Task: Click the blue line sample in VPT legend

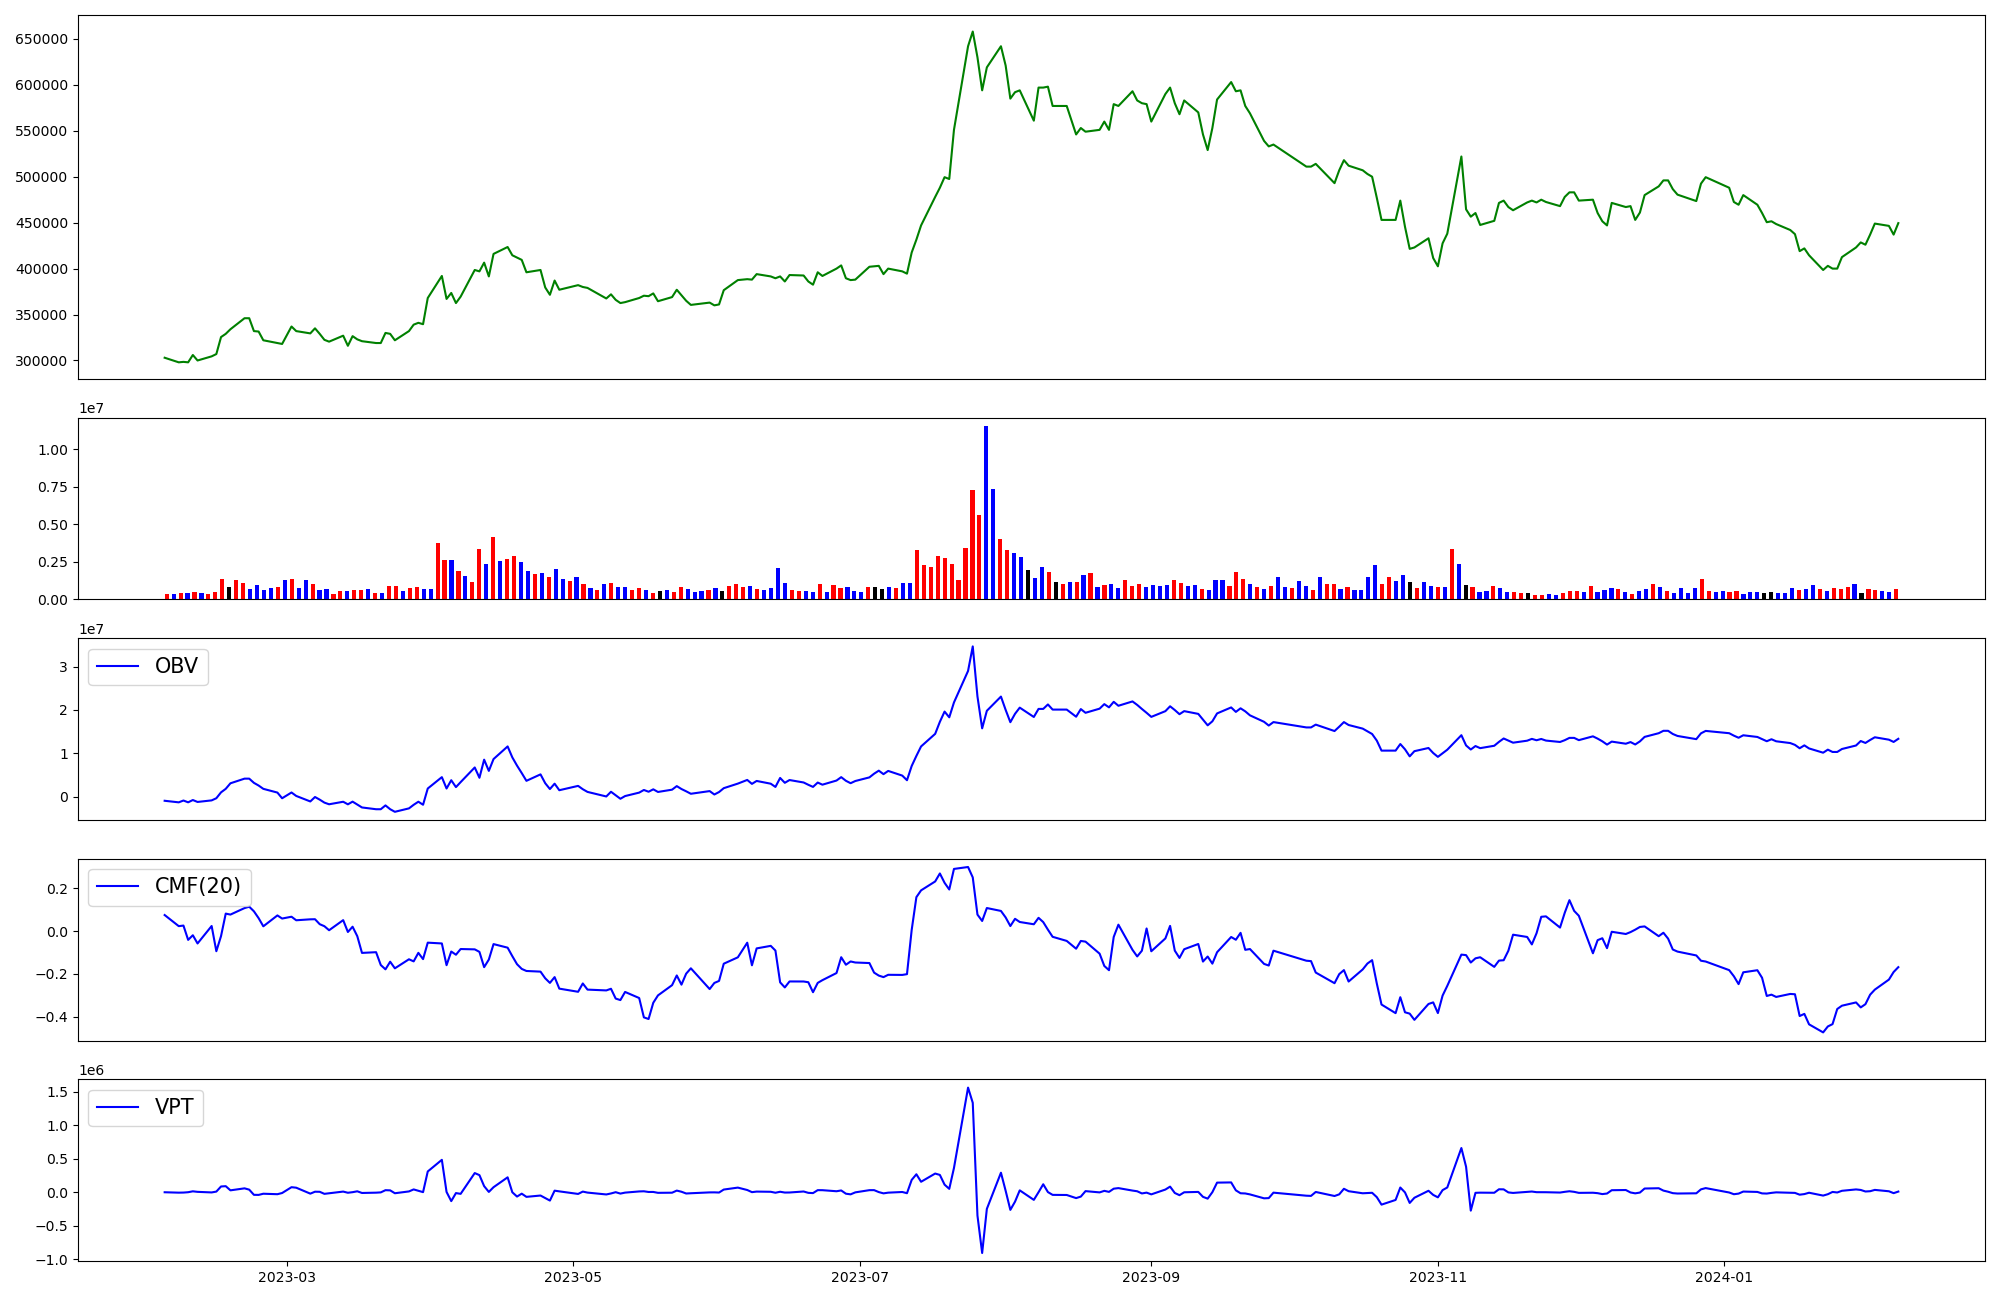Action: [117, 1107]
